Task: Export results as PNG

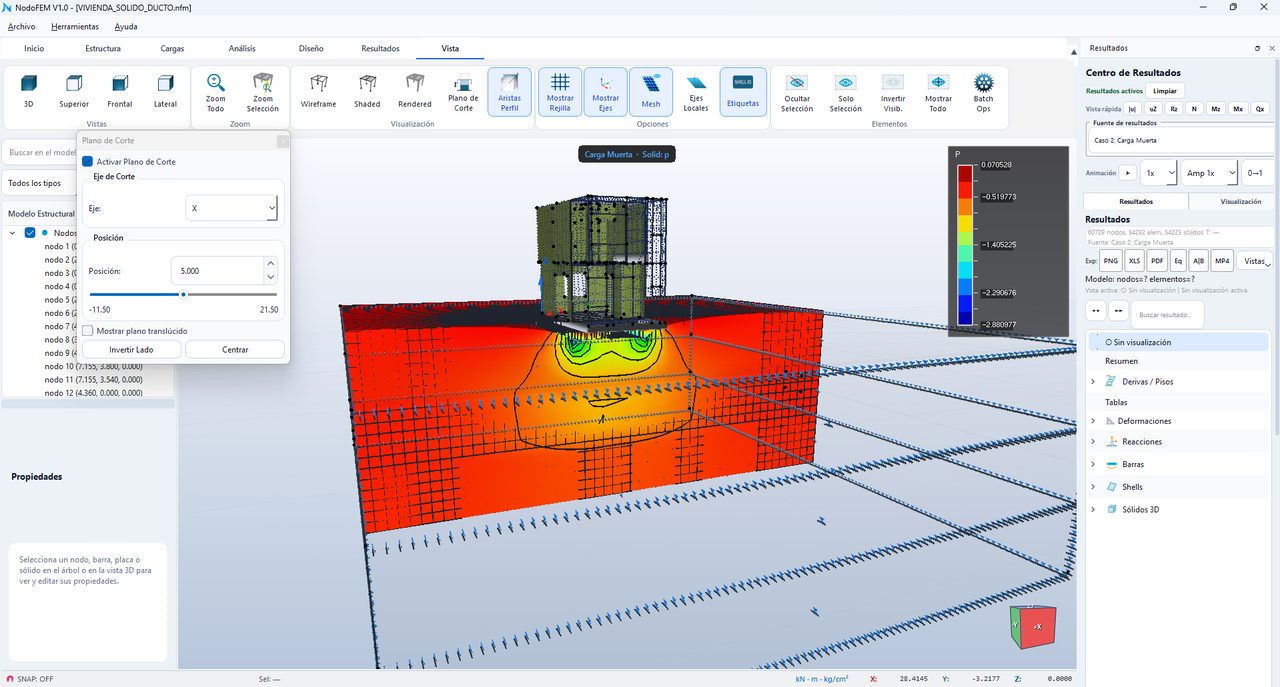Action: [1110, 261]
